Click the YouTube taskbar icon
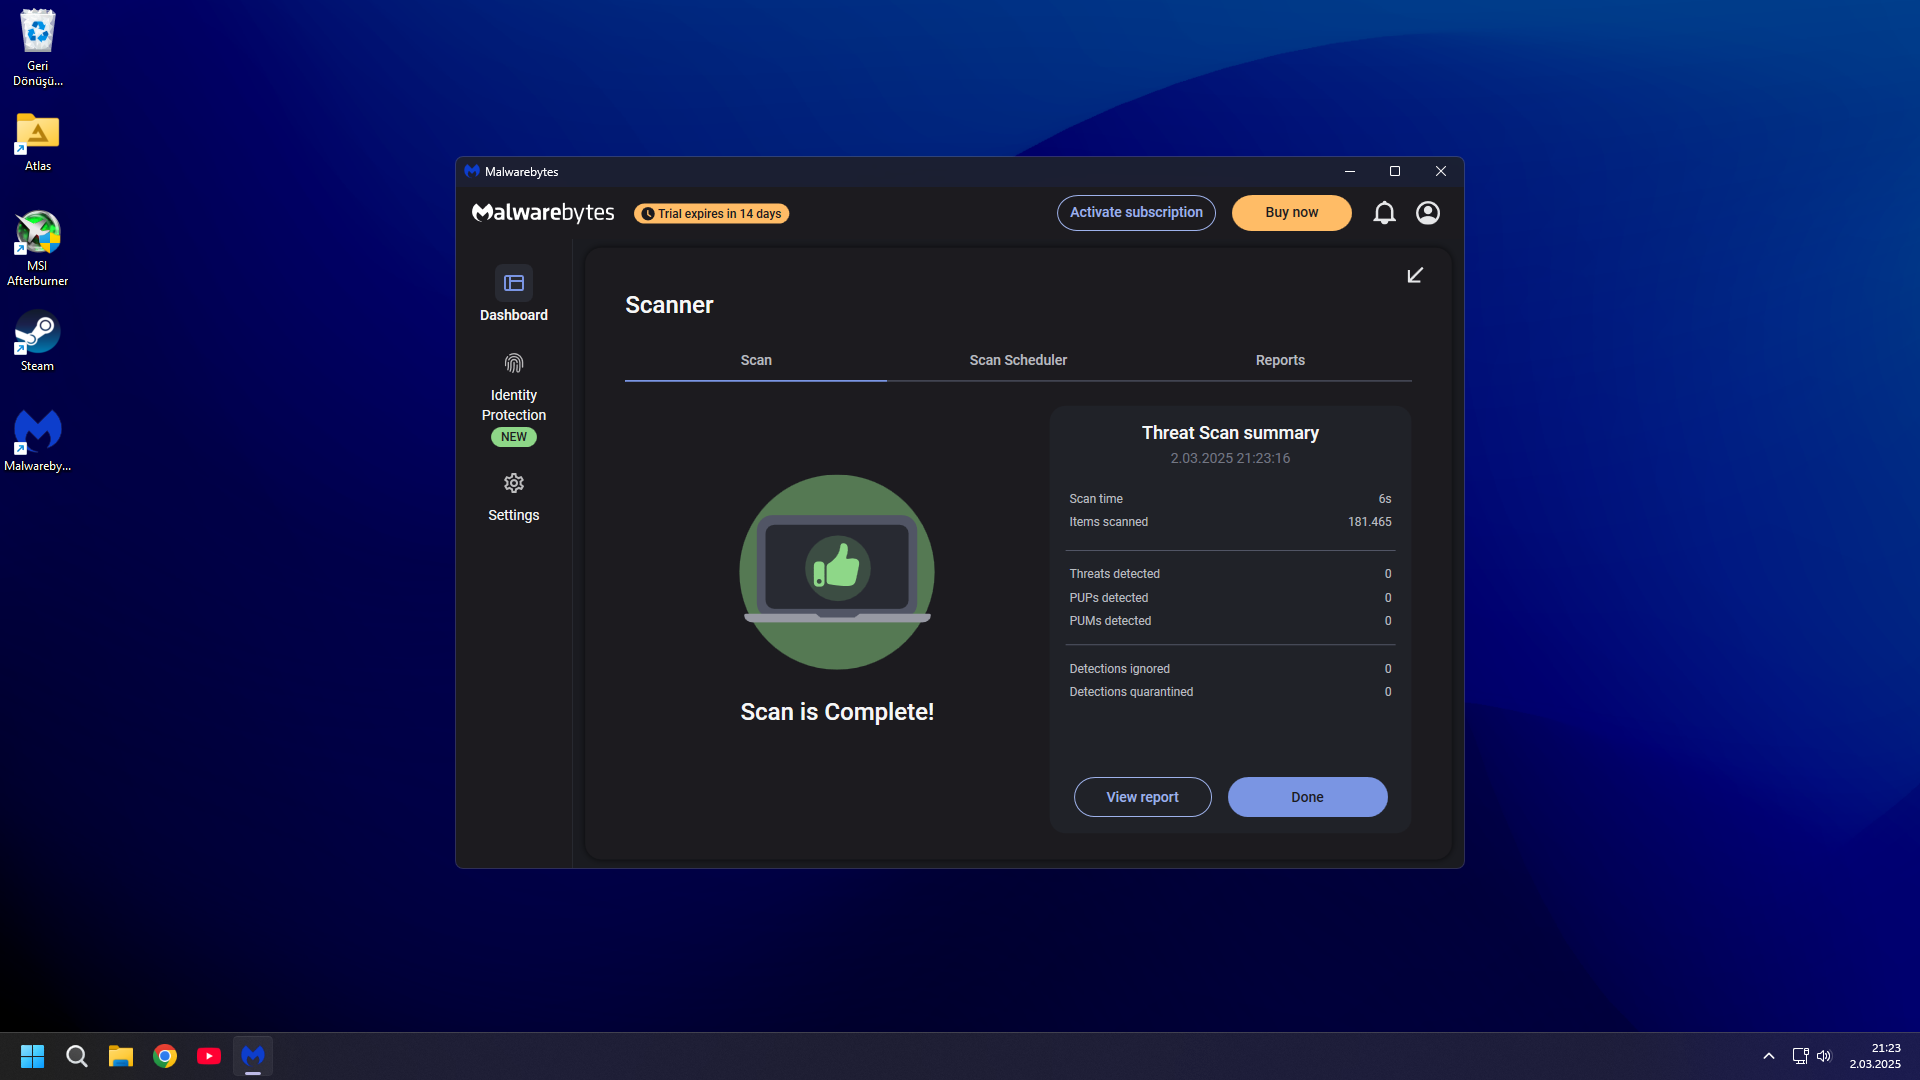The image size is (1920, 1080). (x=209, y=1056)
